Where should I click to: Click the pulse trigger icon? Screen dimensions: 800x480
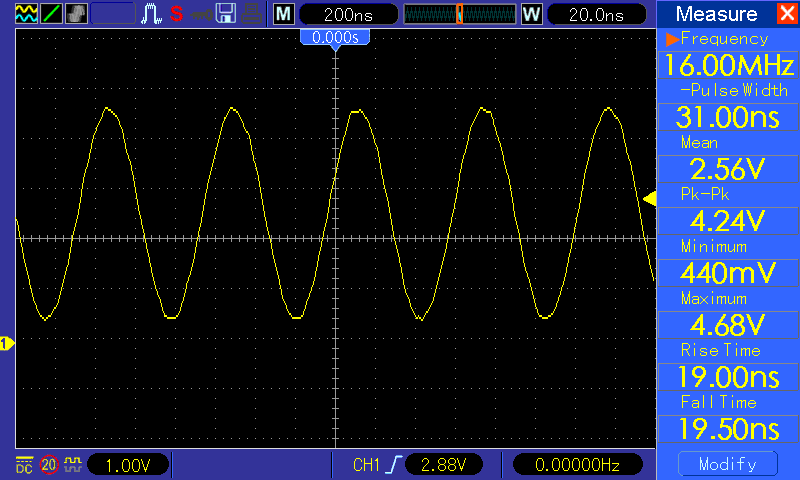(x=151, y=14)
